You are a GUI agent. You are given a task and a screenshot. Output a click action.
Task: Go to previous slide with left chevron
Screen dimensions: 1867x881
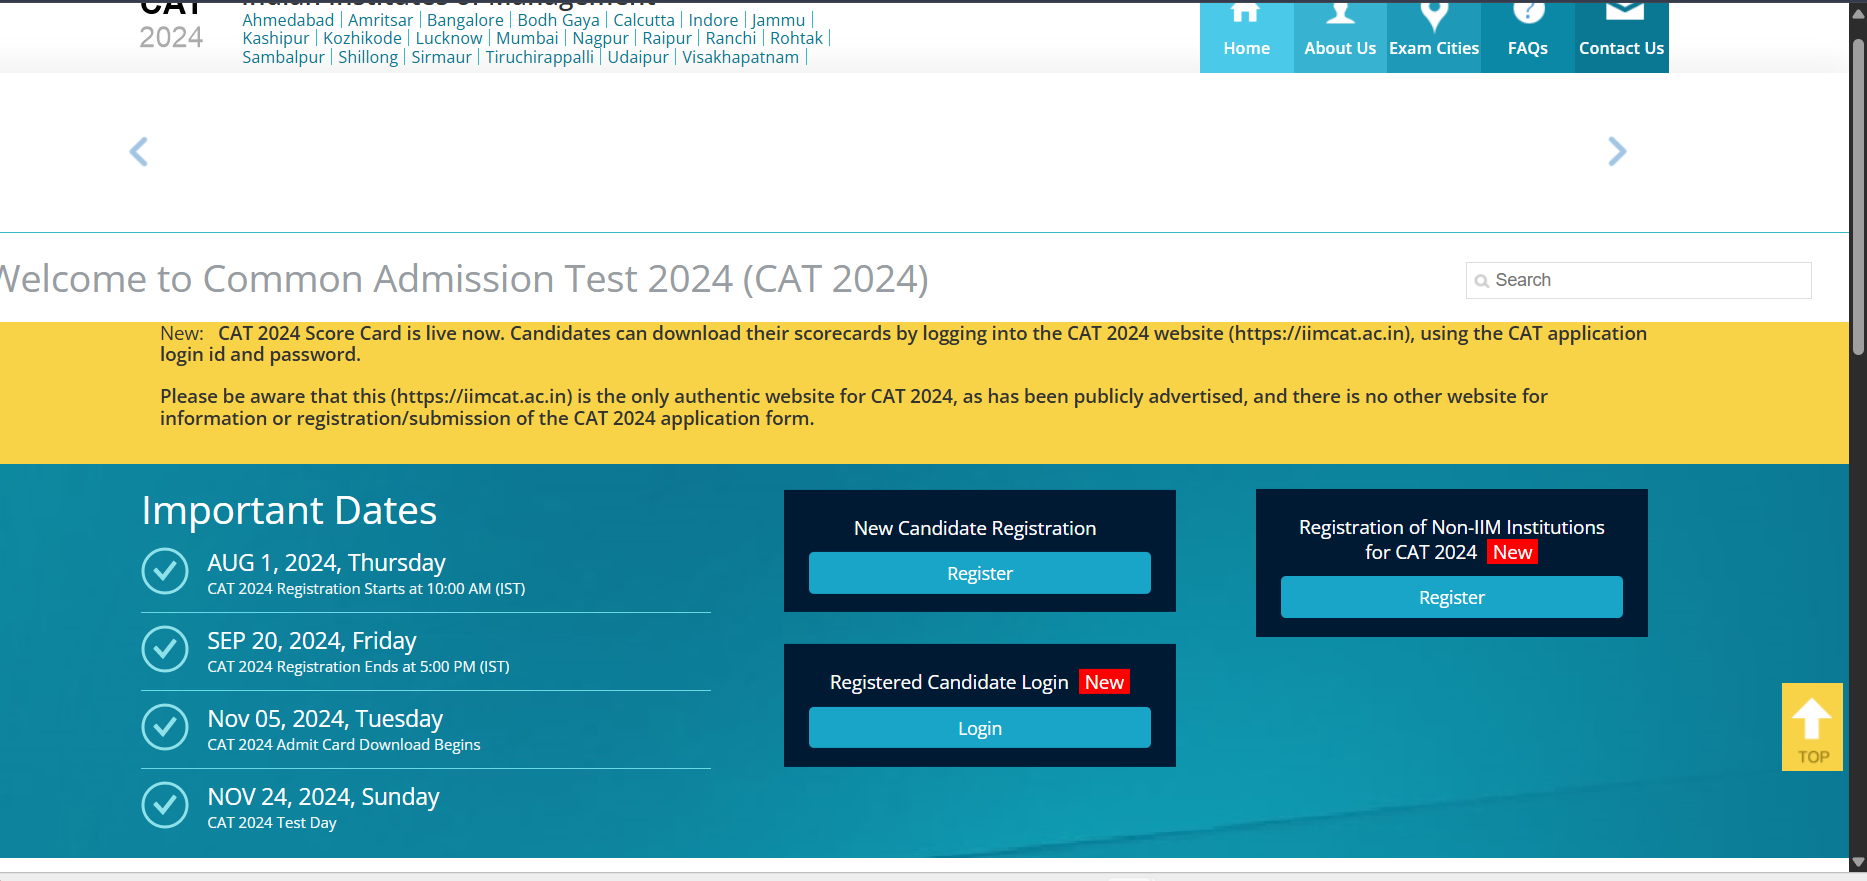[139, 152]
